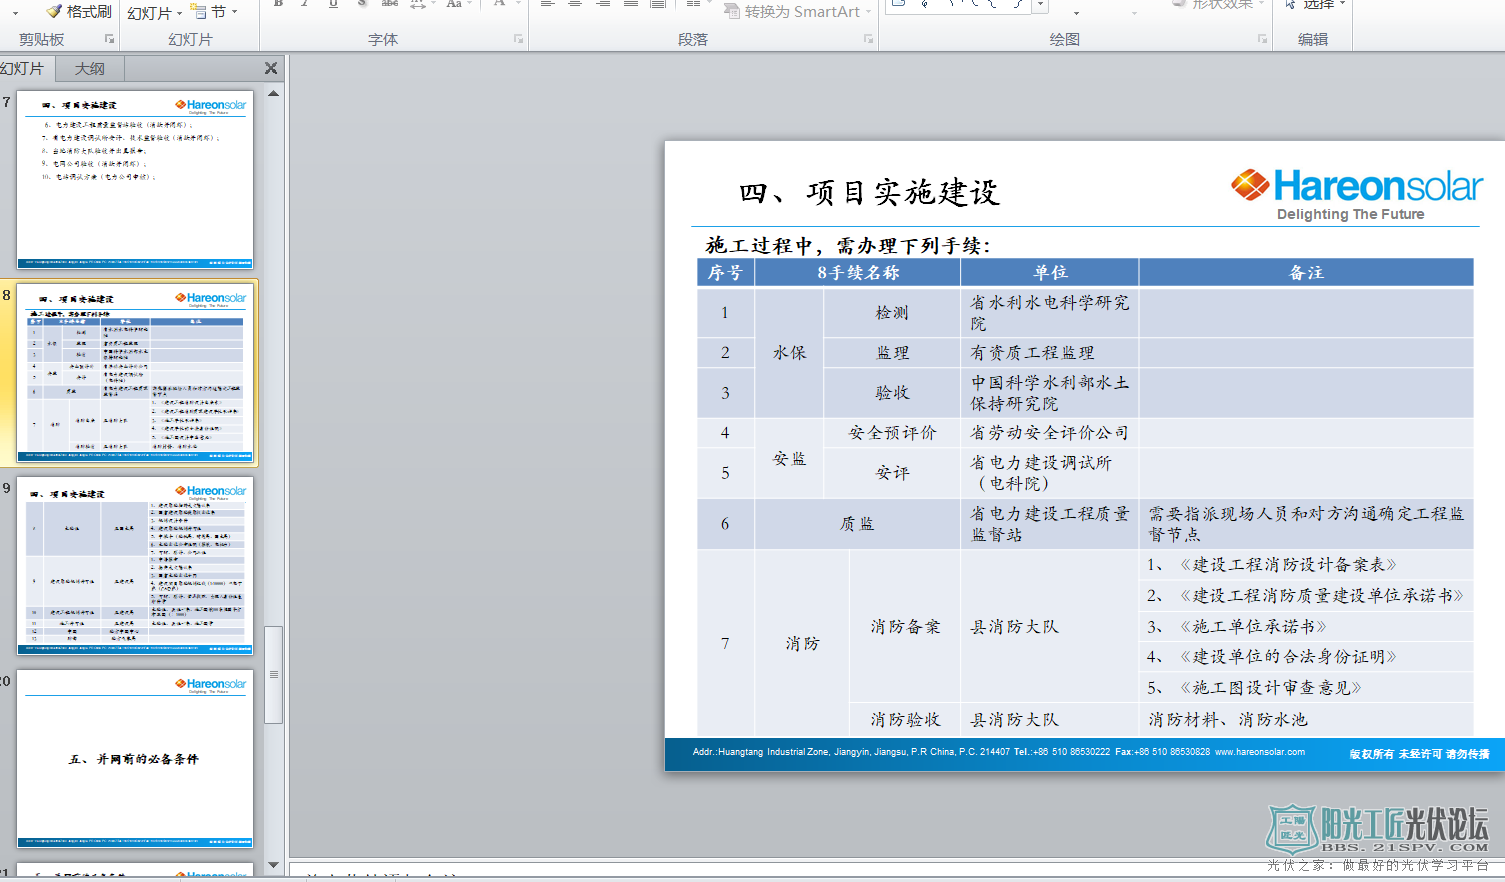Click the 安监 category cell
Screen dimensions: 1505x882
[x=789, y=458]
